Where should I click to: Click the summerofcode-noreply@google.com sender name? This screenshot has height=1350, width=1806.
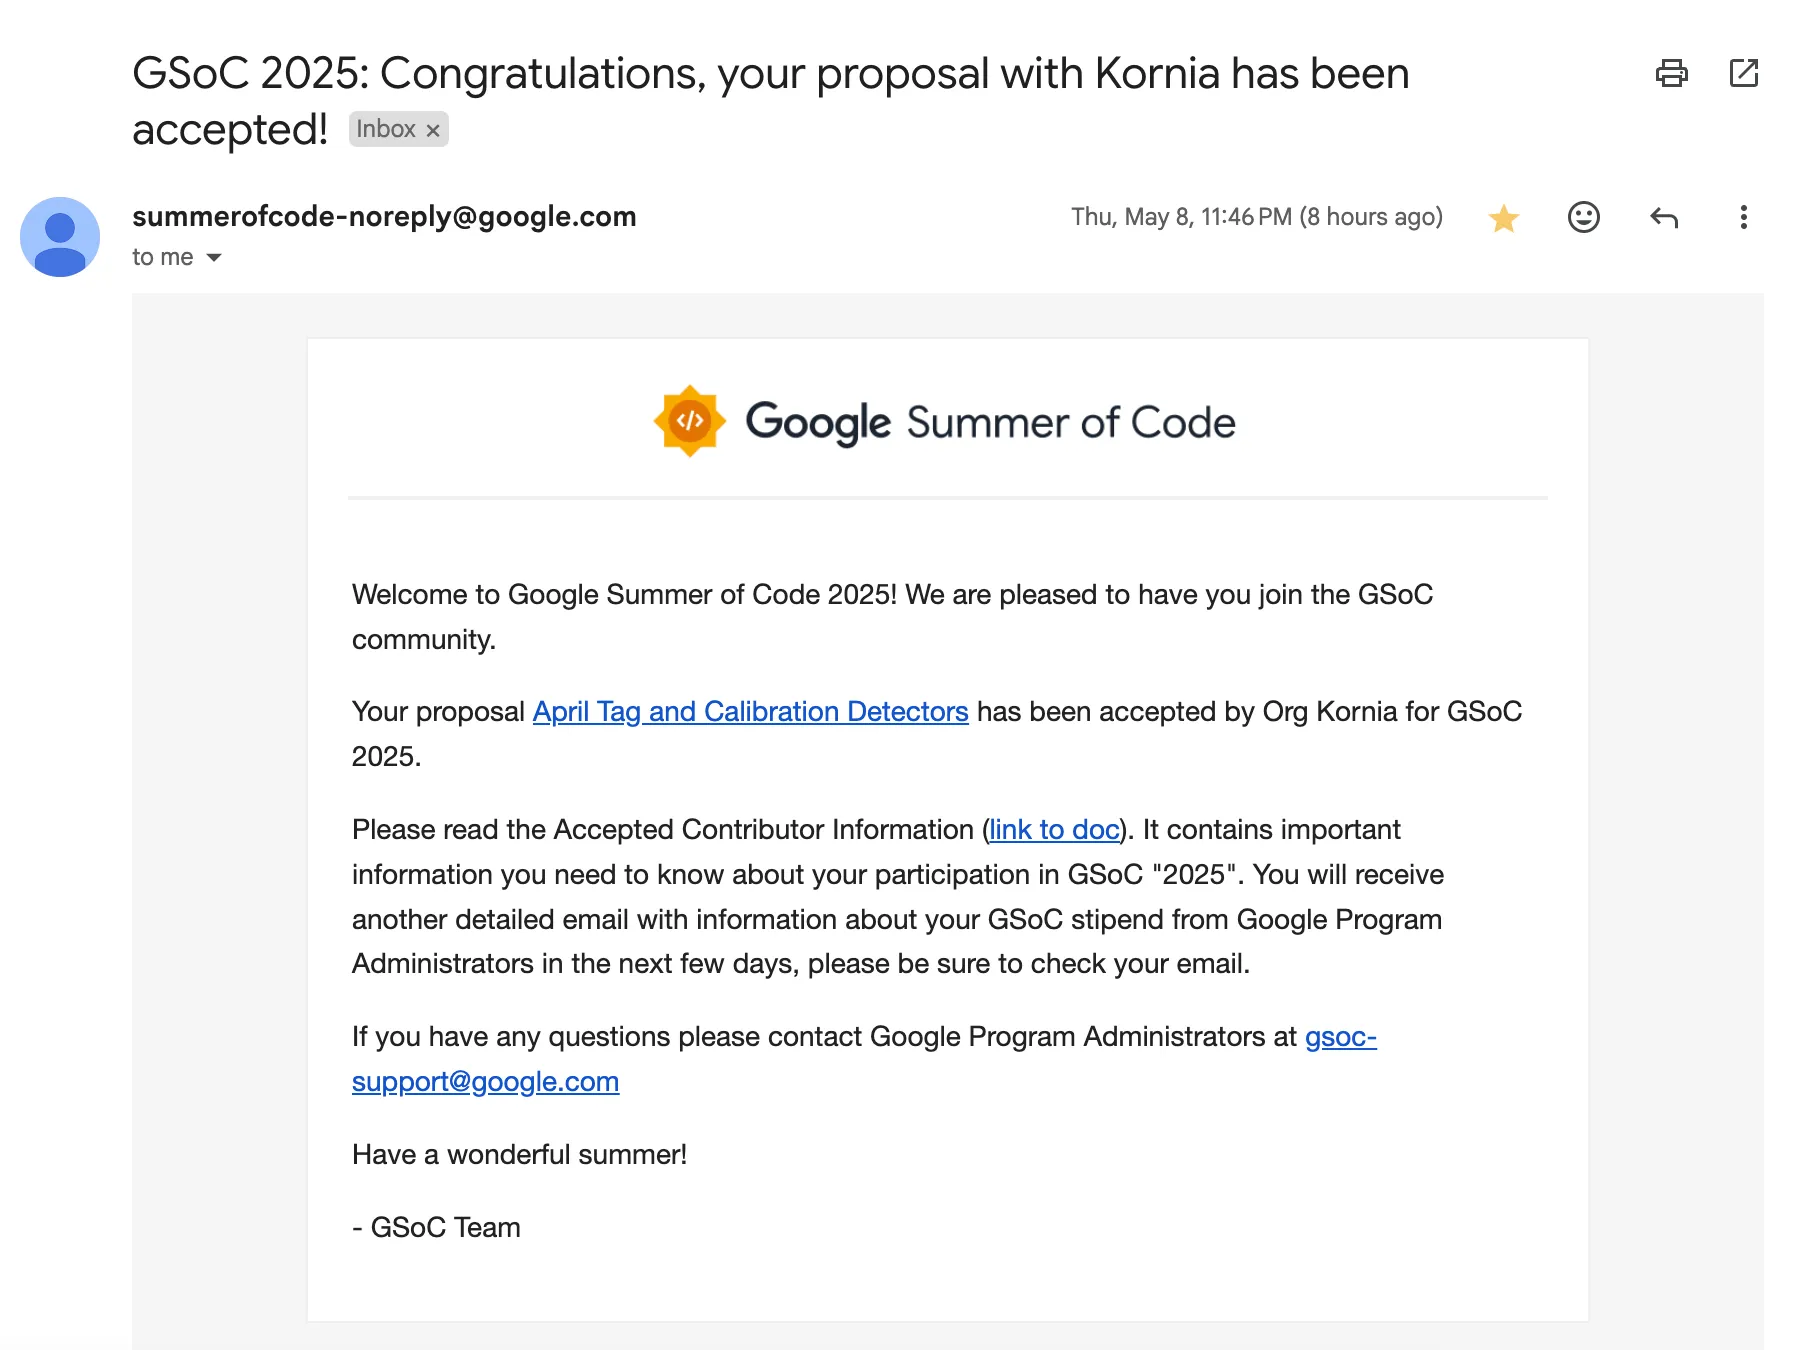384,216
